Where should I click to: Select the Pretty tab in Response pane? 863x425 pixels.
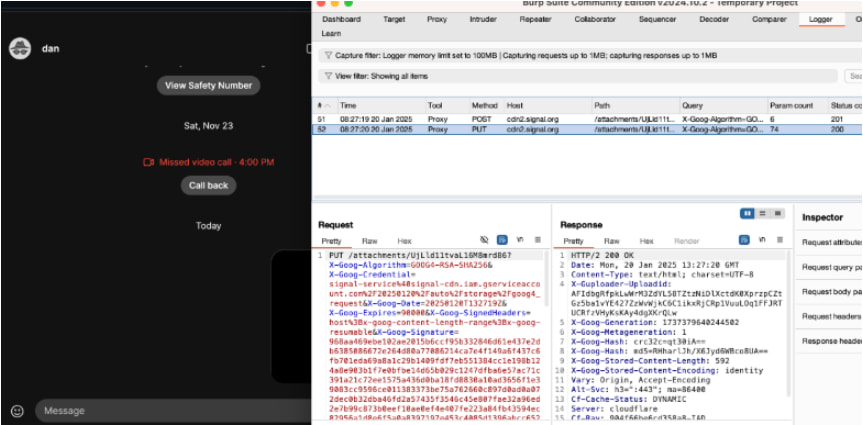[x=573, y=241]
